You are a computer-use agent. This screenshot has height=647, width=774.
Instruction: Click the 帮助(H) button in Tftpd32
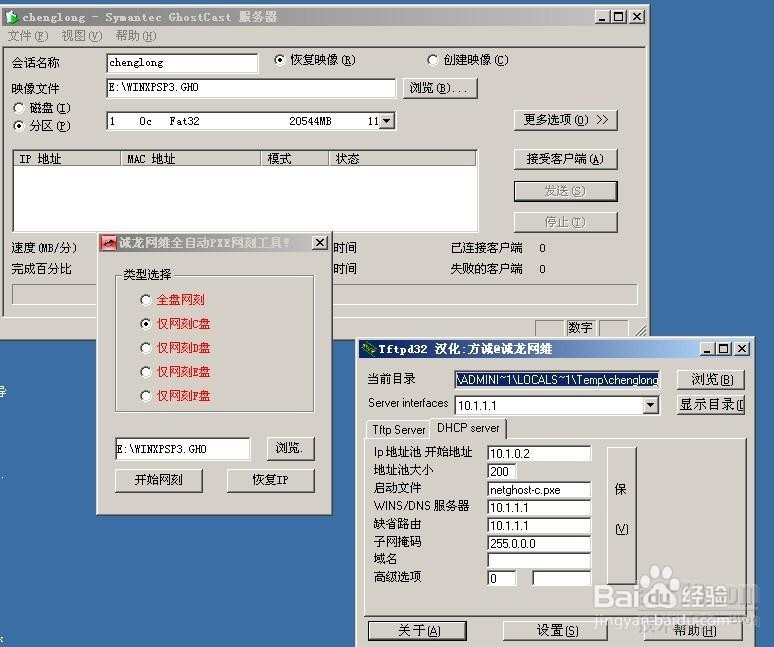pos(695,630)
